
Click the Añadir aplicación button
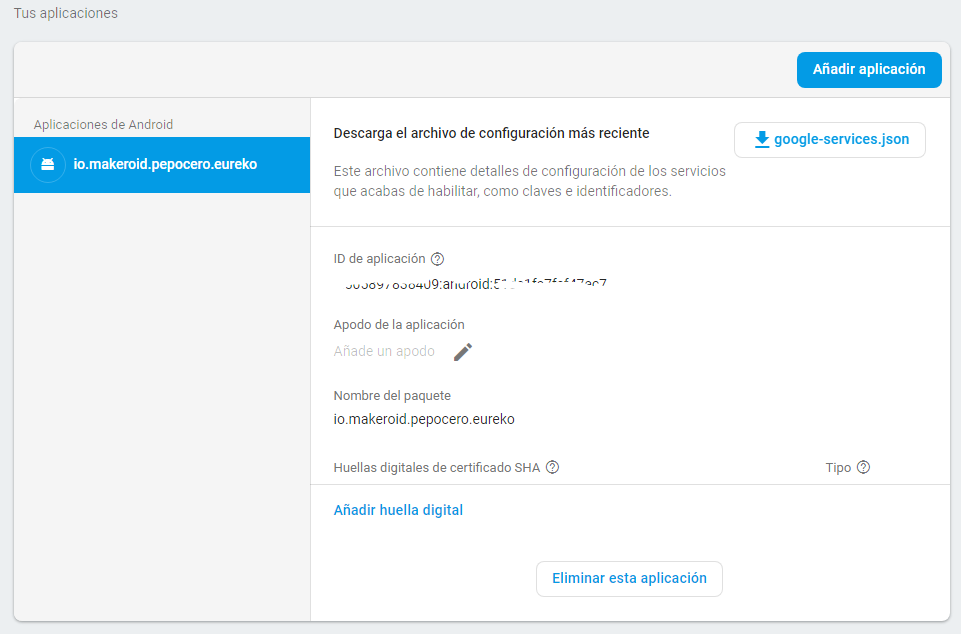(x=868, y=70)
